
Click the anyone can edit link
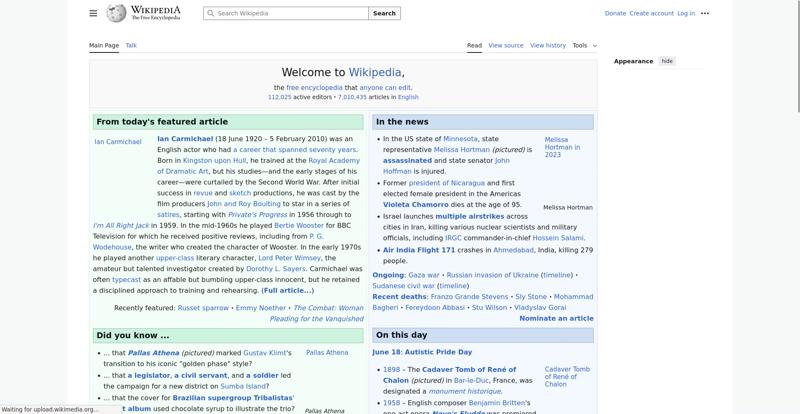(385, 87)
